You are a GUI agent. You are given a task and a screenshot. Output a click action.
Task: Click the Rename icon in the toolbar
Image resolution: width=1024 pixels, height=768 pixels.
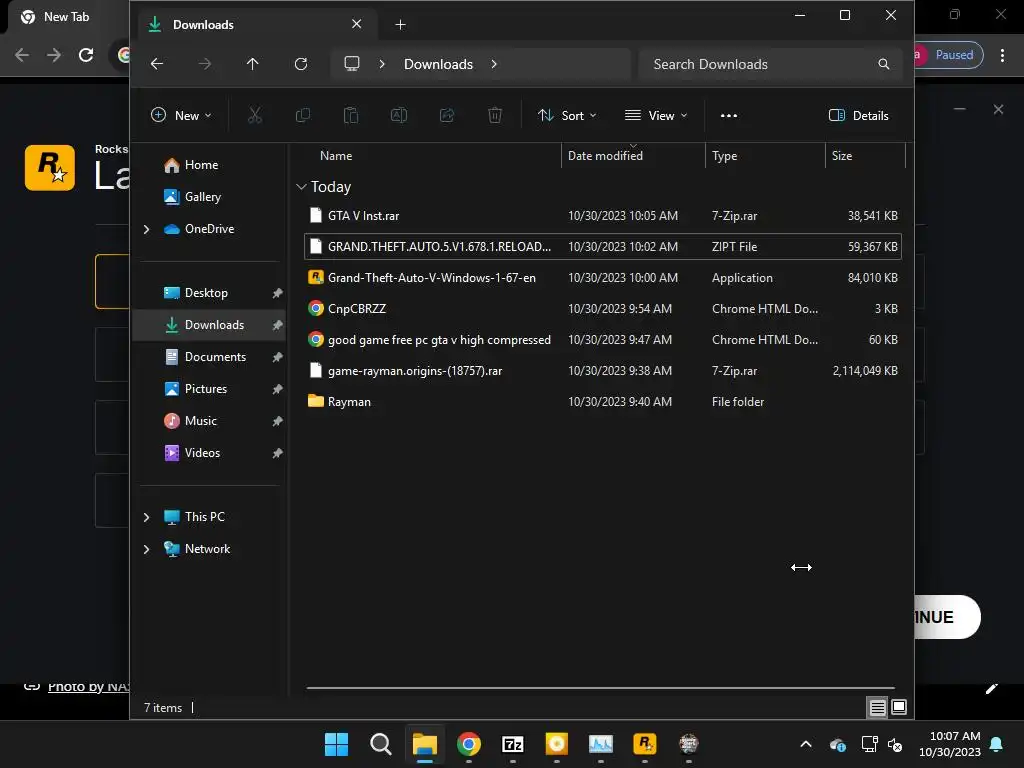click(x=399, y=116)
